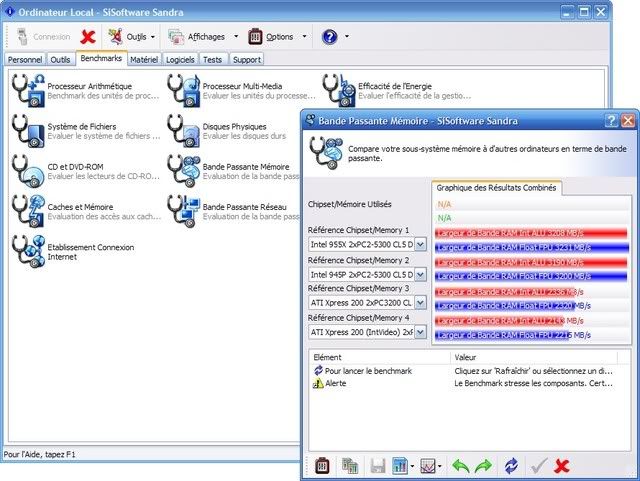640x481 pixels.
Task: Select the Alerte row in results list
Action: [464, 383]
